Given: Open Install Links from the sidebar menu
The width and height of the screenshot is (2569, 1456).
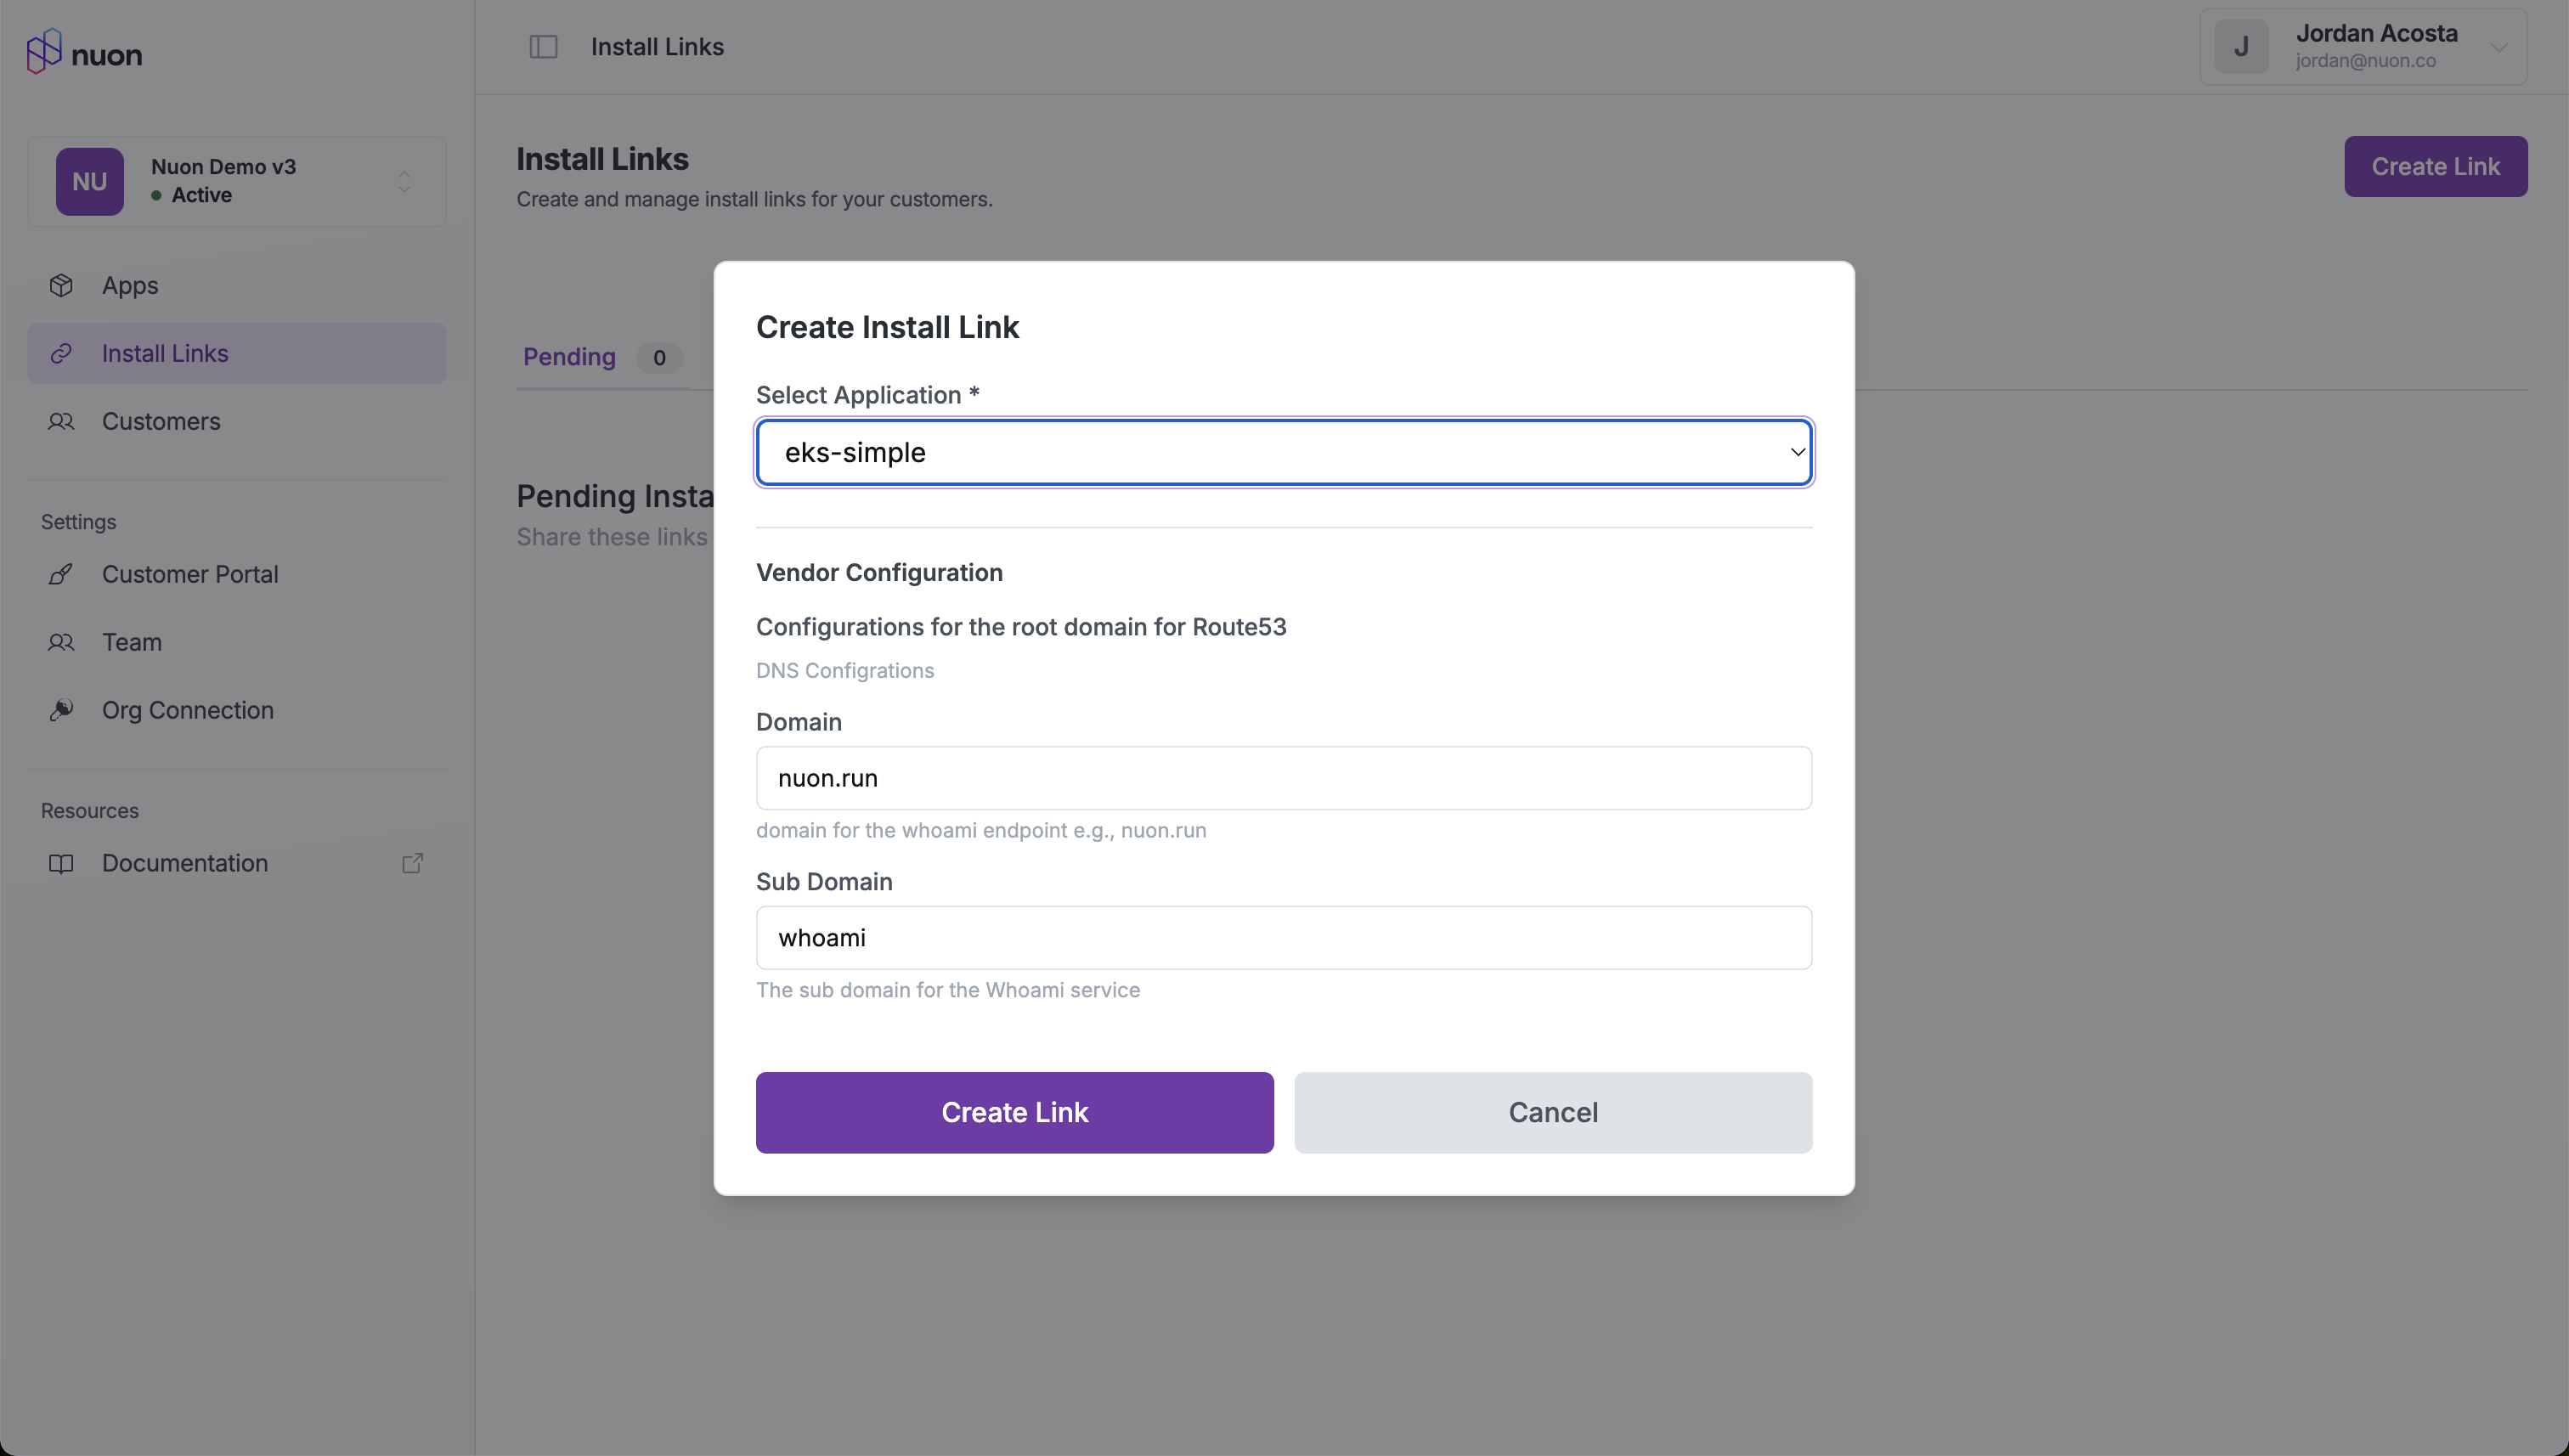Looking at the screenshot, I should pyautogui.click(x=165, y=353).
